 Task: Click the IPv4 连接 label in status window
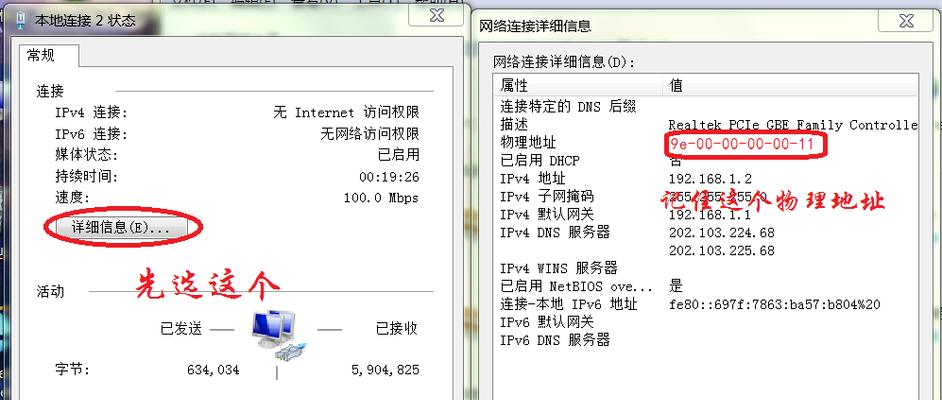(91, 112)
